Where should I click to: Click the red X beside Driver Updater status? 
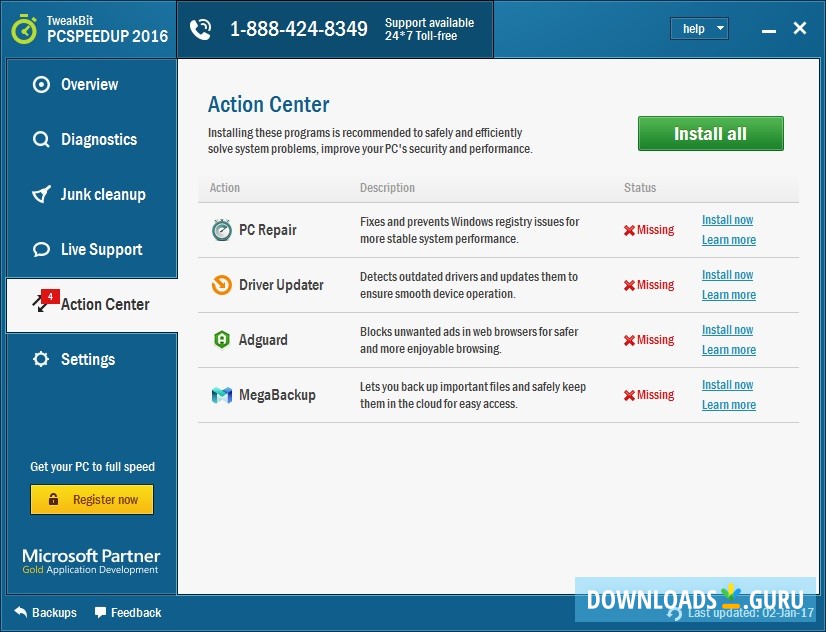pyautogui.click(x=629, y=285)
